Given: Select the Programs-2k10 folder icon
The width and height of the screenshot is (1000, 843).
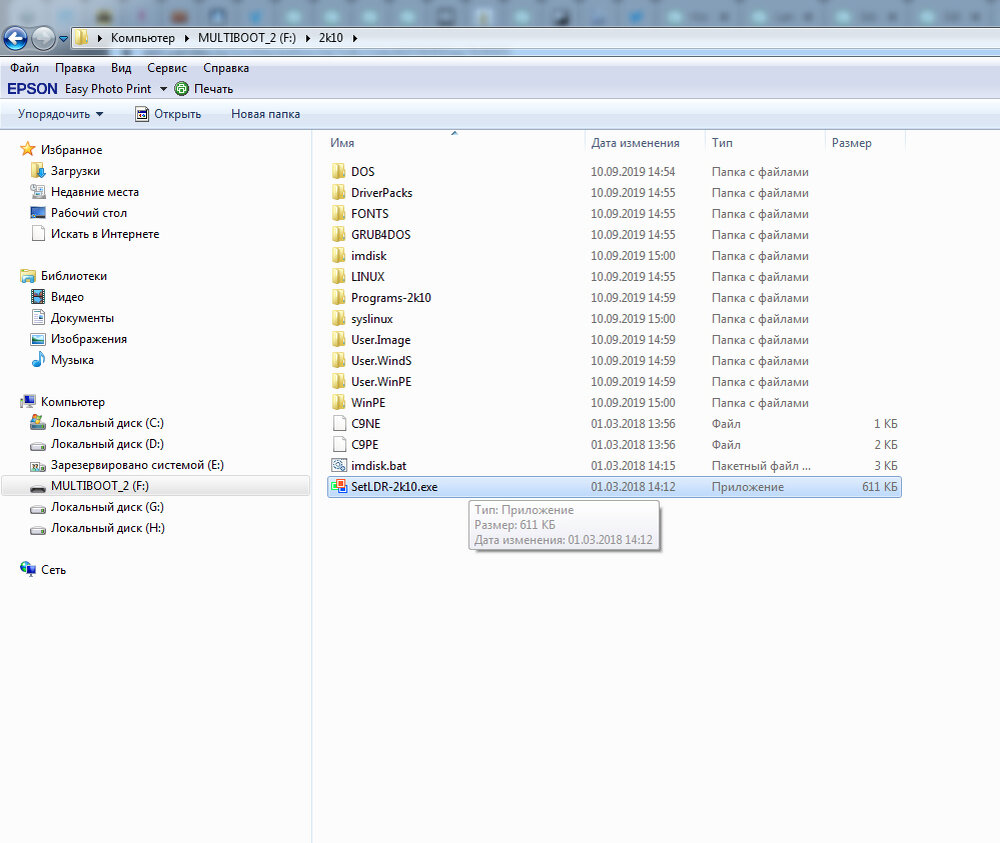Looking at the screenshot, I should coord(339,298).
